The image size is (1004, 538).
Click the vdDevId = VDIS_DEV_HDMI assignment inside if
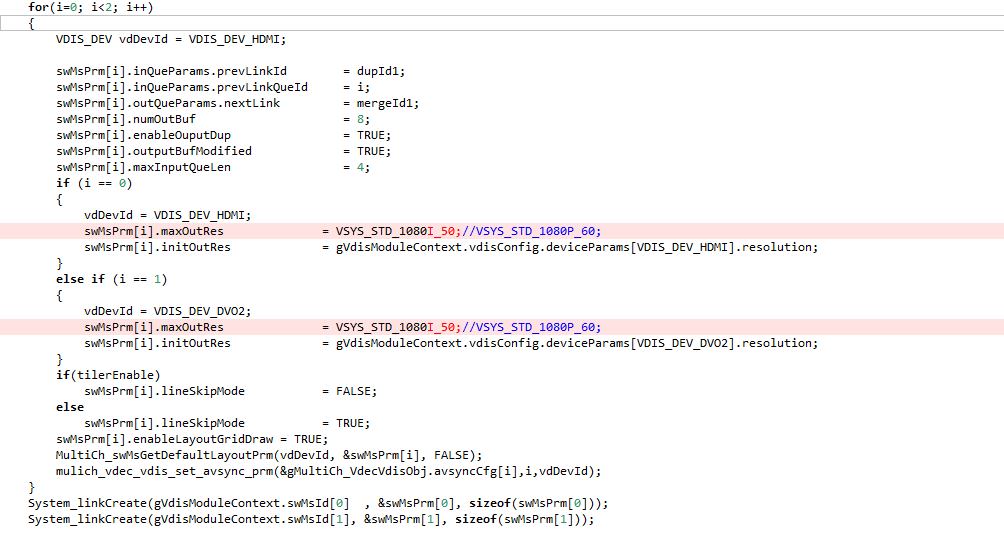pyautogui.click(x=168, y=215)
